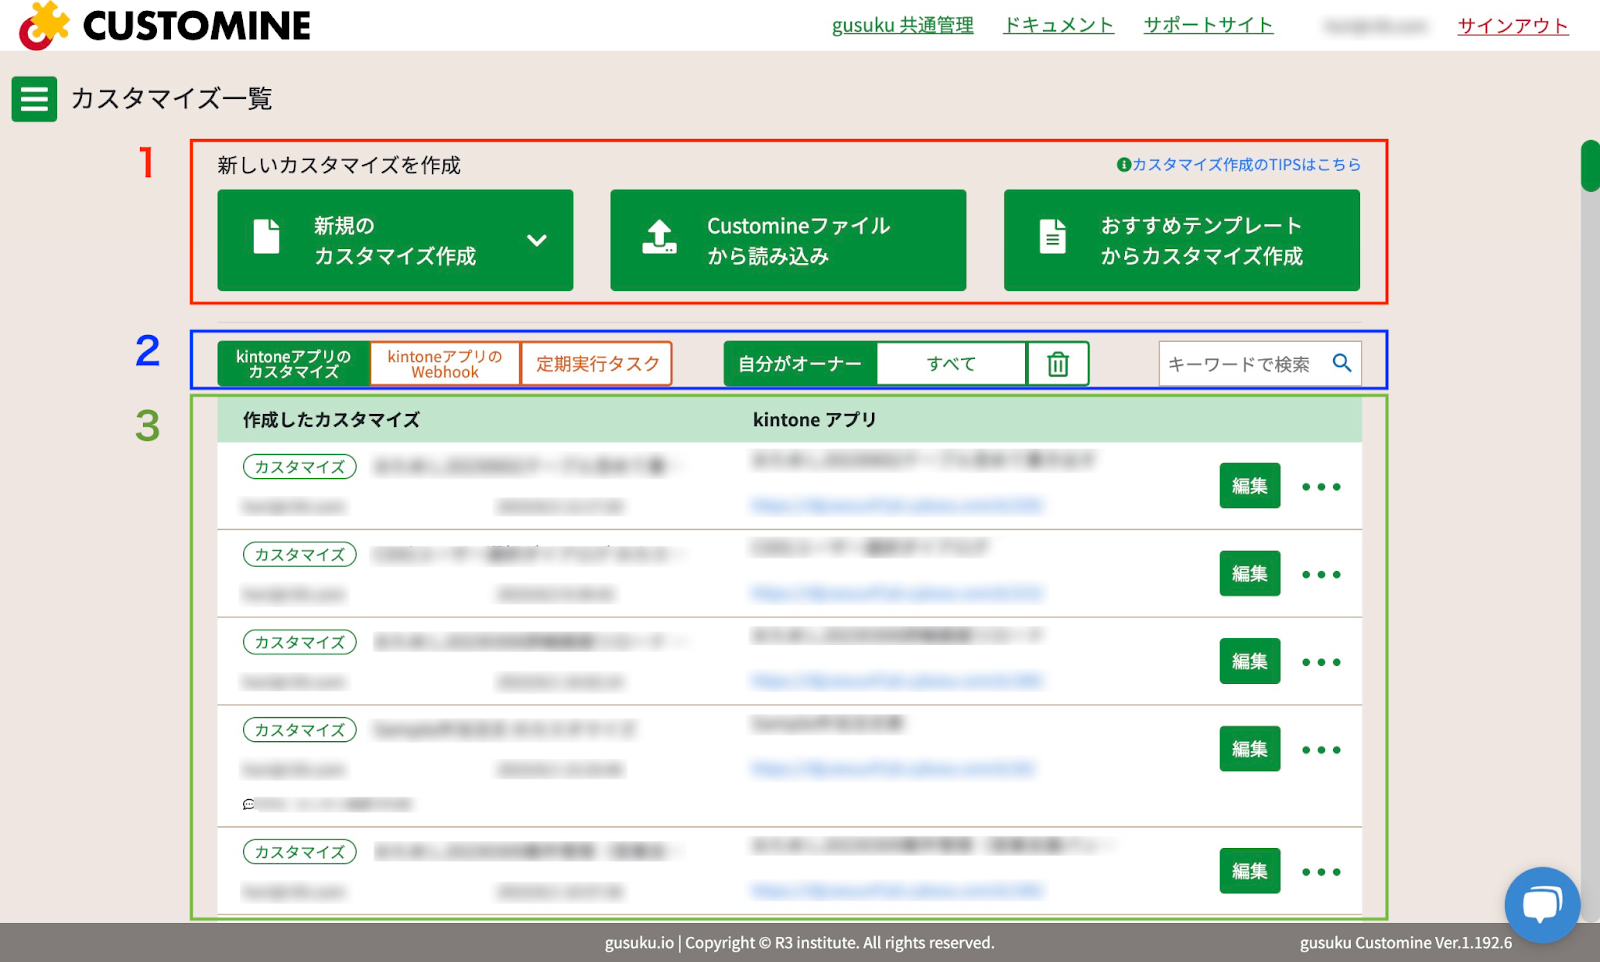Open the three-dot menu of first customization row
Screen dimensions: 1600x962
[x=1321, y=487]
